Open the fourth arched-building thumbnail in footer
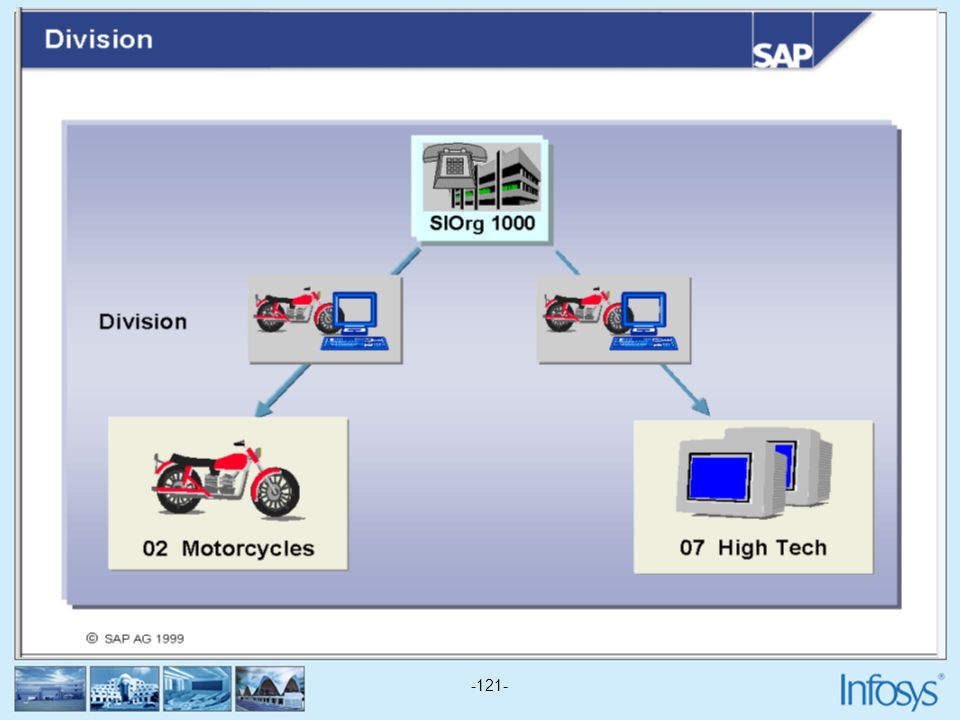This screenshot has height=720, width=960. (x=270, y=689)
